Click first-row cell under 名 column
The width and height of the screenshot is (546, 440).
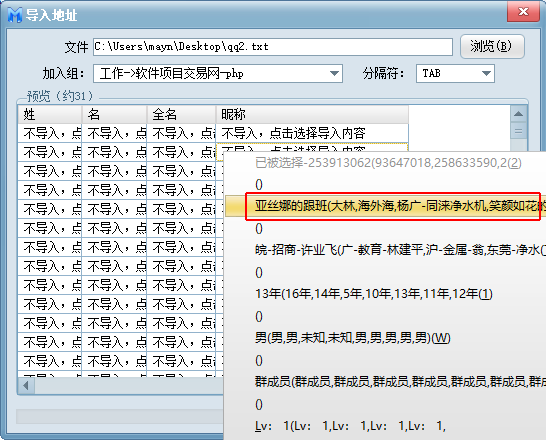pos(114,133)
